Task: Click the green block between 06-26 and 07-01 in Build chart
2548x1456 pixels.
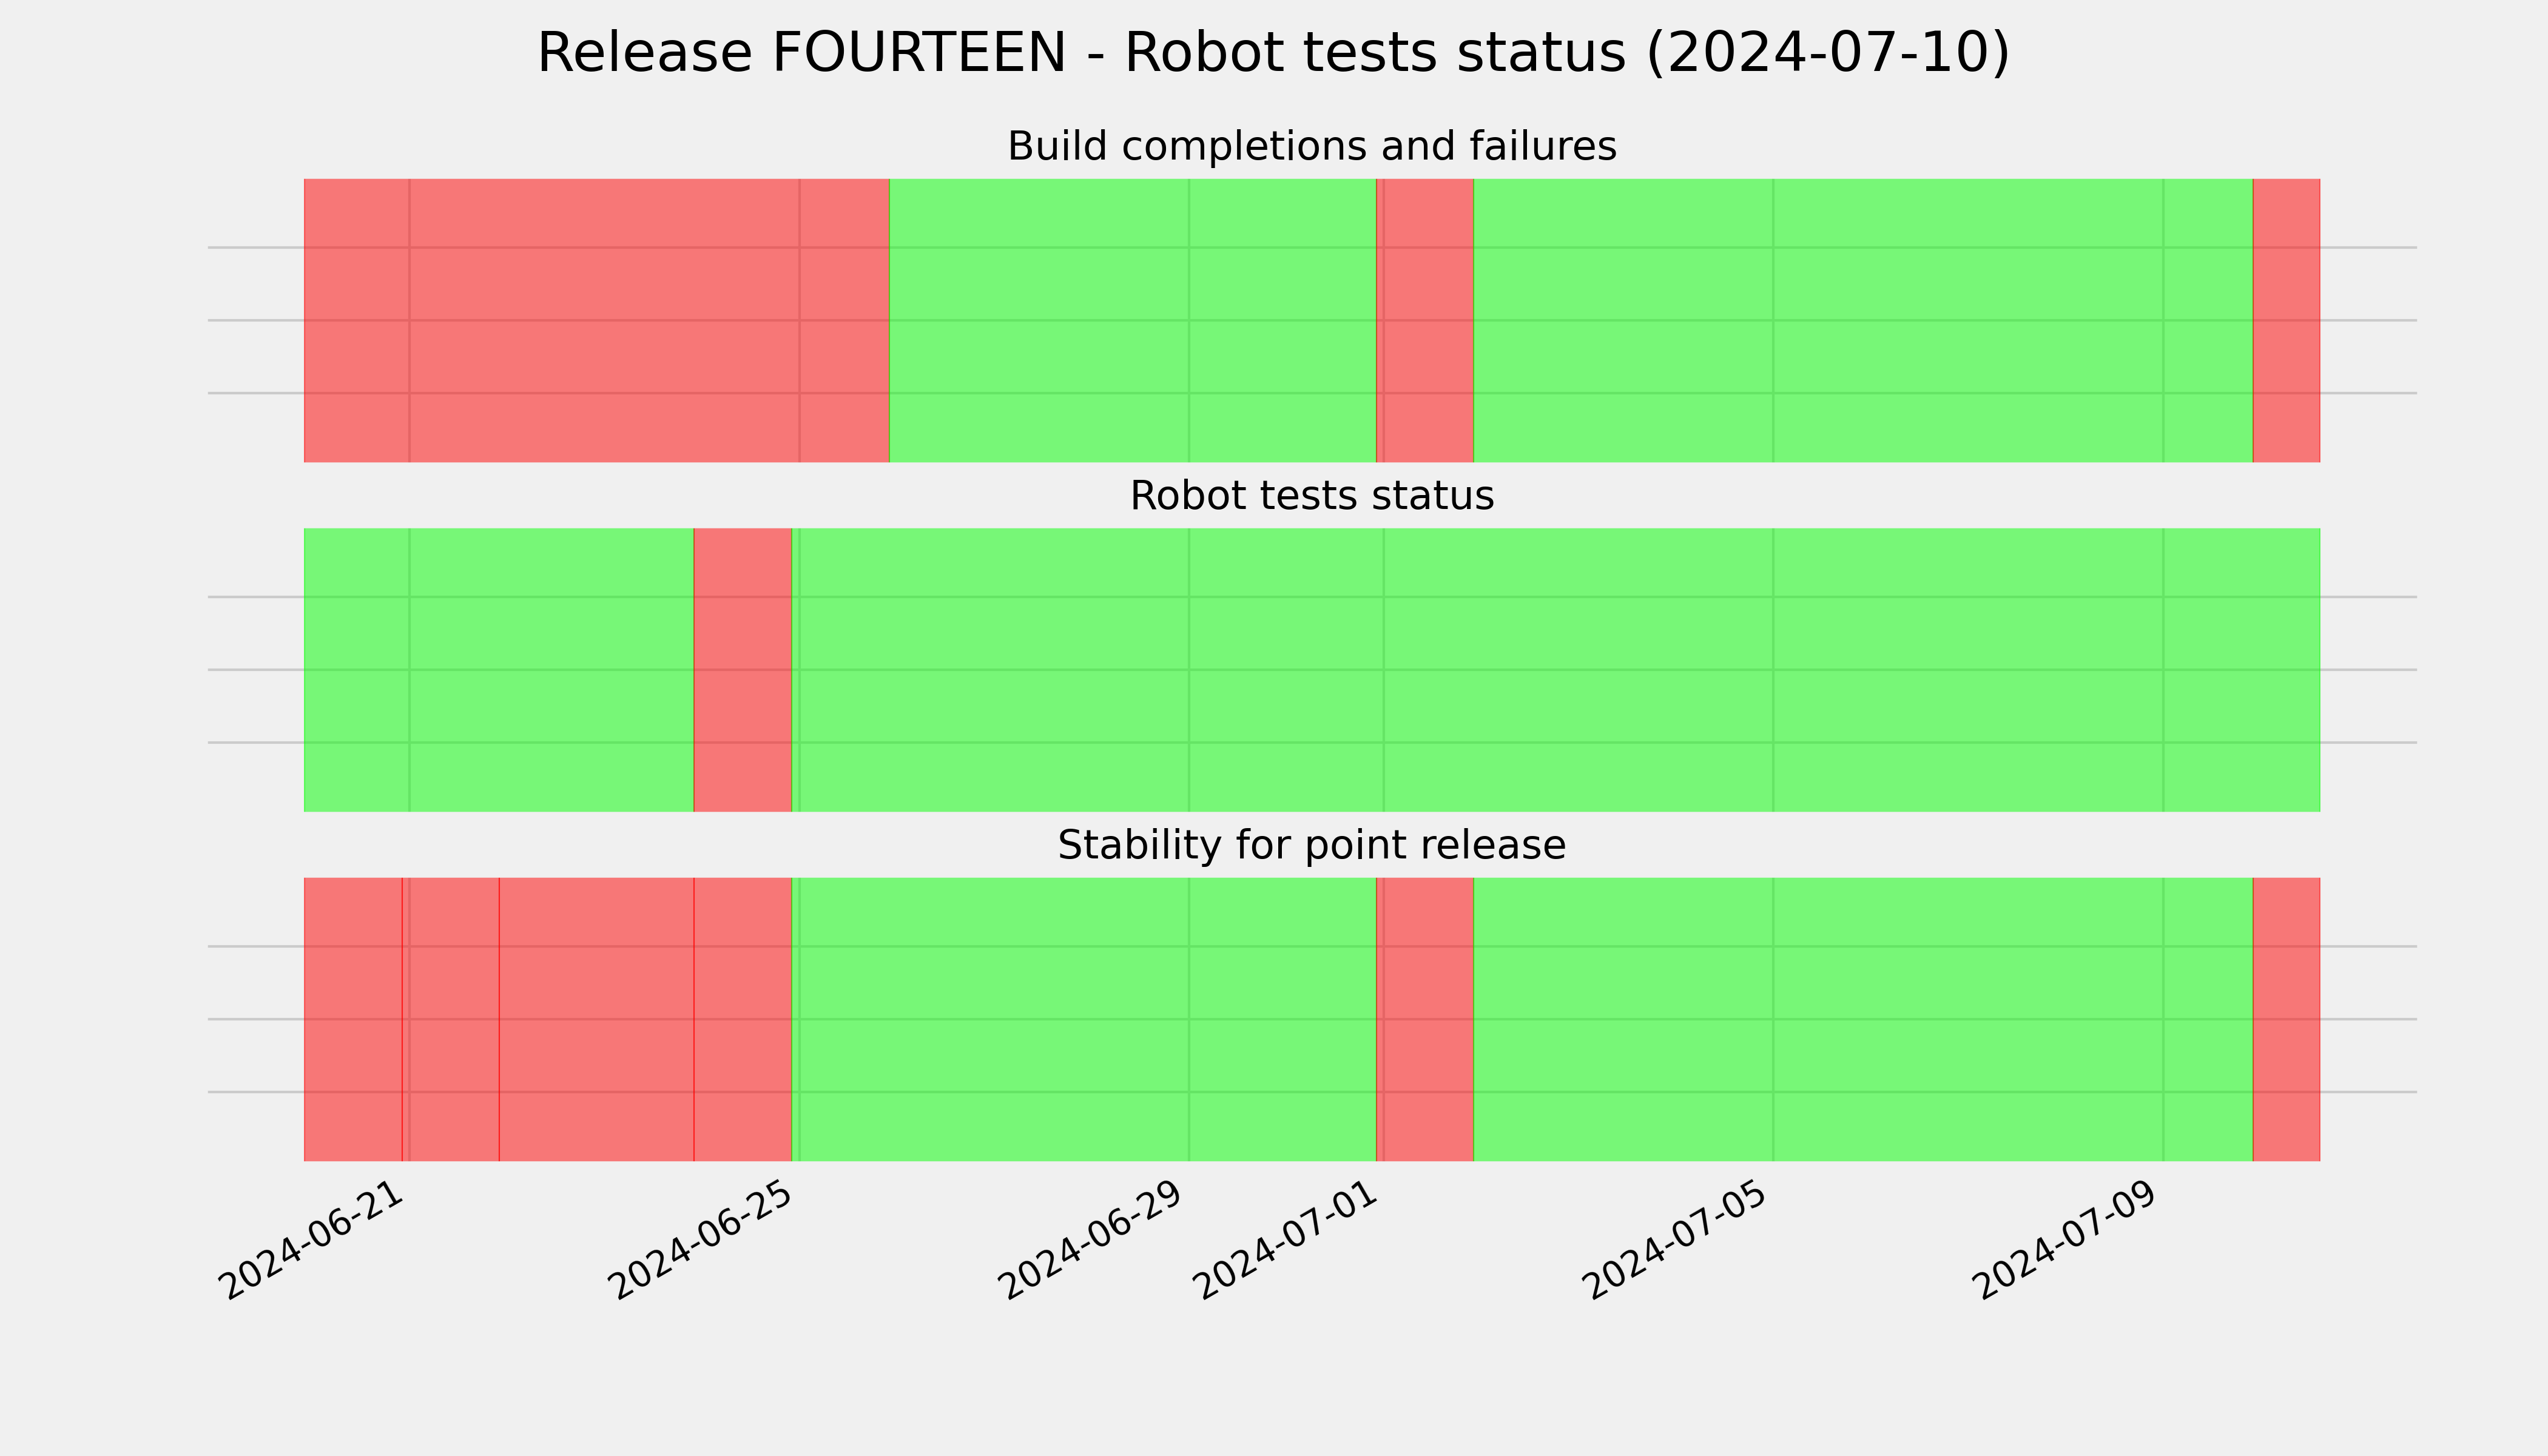Action: 1132,320
